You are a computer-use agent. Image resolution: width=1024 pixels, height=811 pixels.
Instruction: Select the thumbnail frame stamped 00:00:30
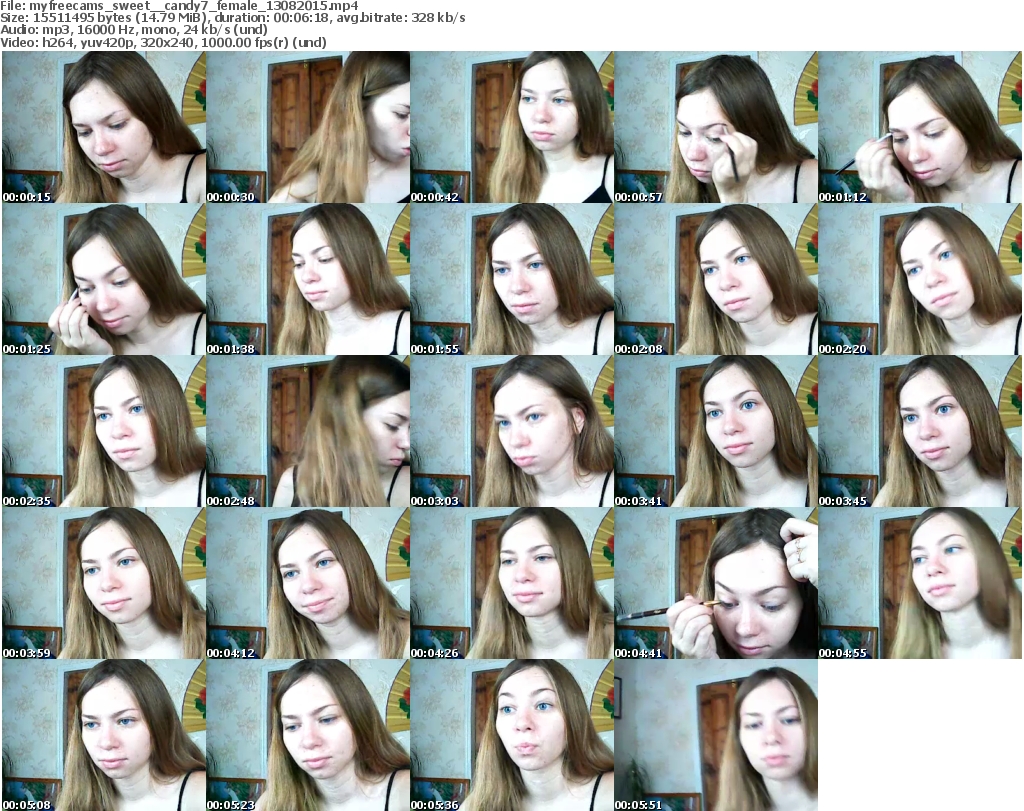(x=308, y=127)
